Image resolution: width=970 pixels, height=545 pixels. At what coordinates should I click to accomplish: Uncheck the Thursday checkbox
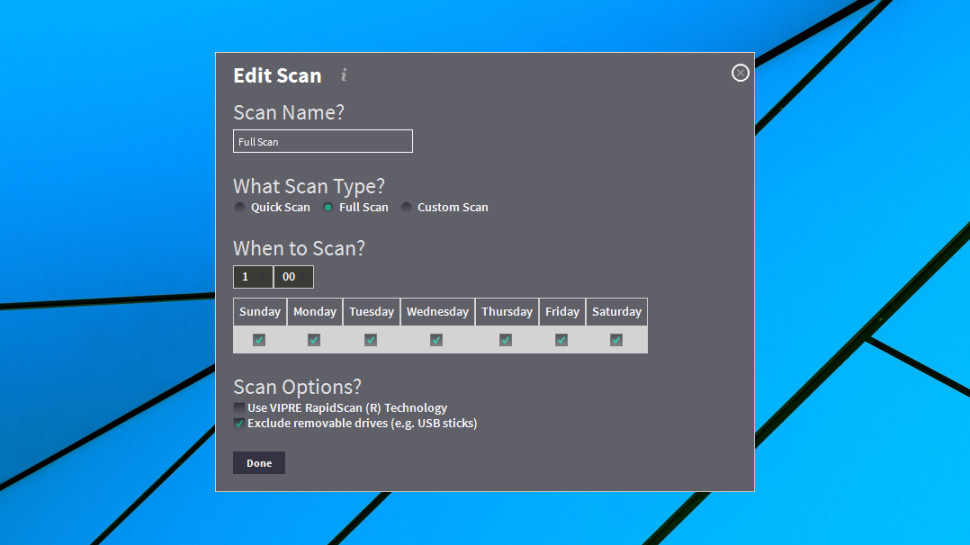pos(505,340)
